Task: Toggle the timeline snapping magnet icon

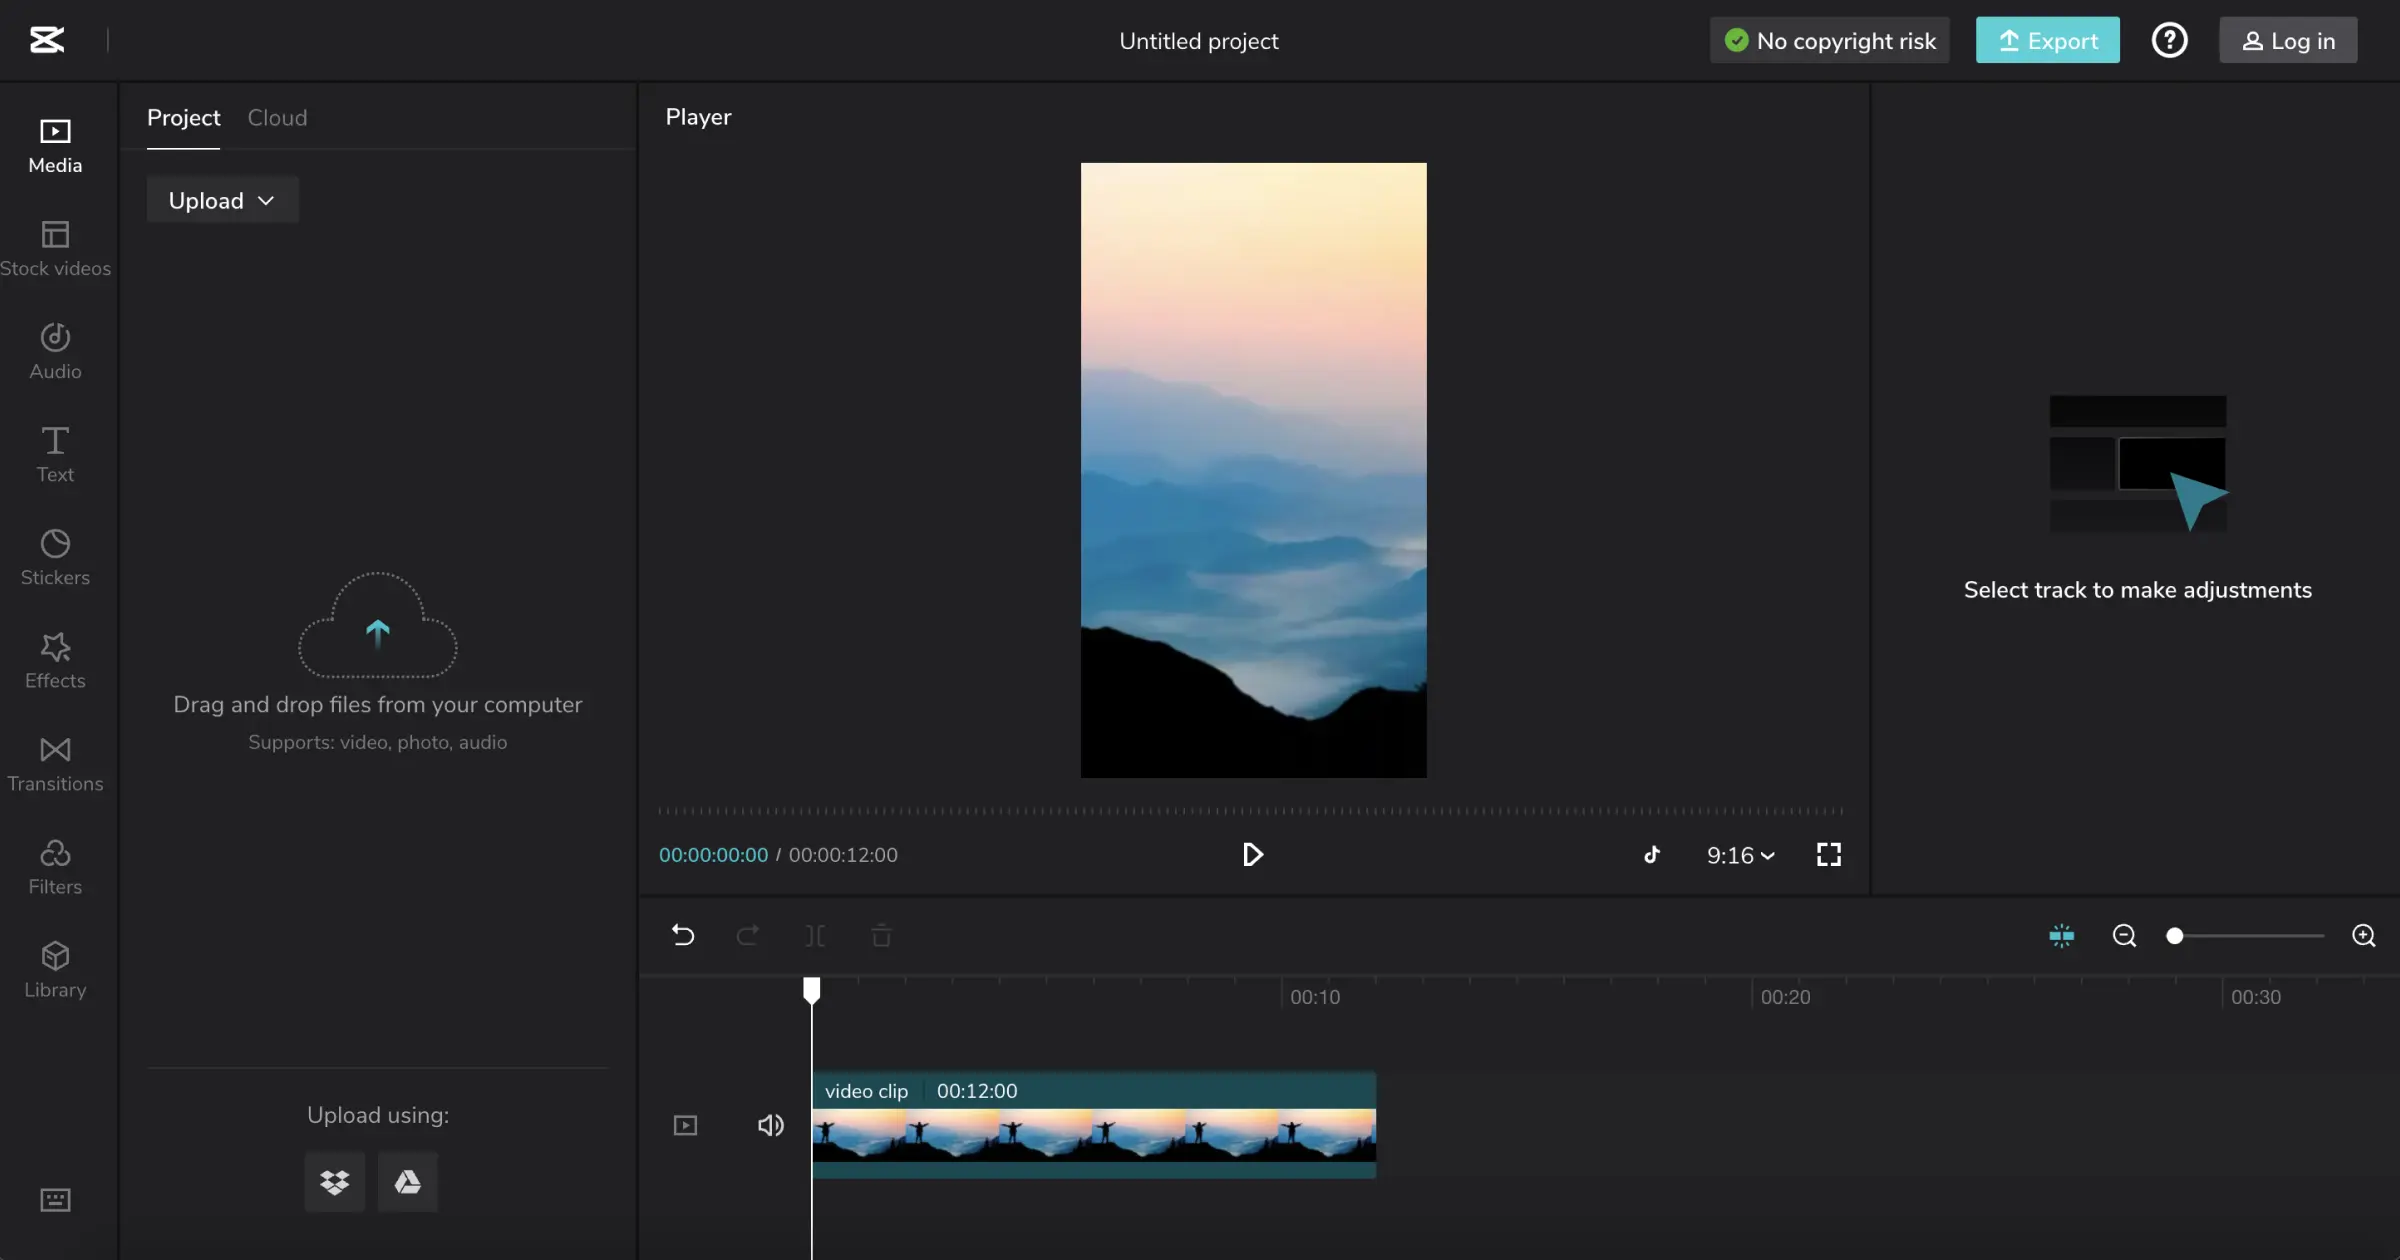Action: tap(2061, 935)
